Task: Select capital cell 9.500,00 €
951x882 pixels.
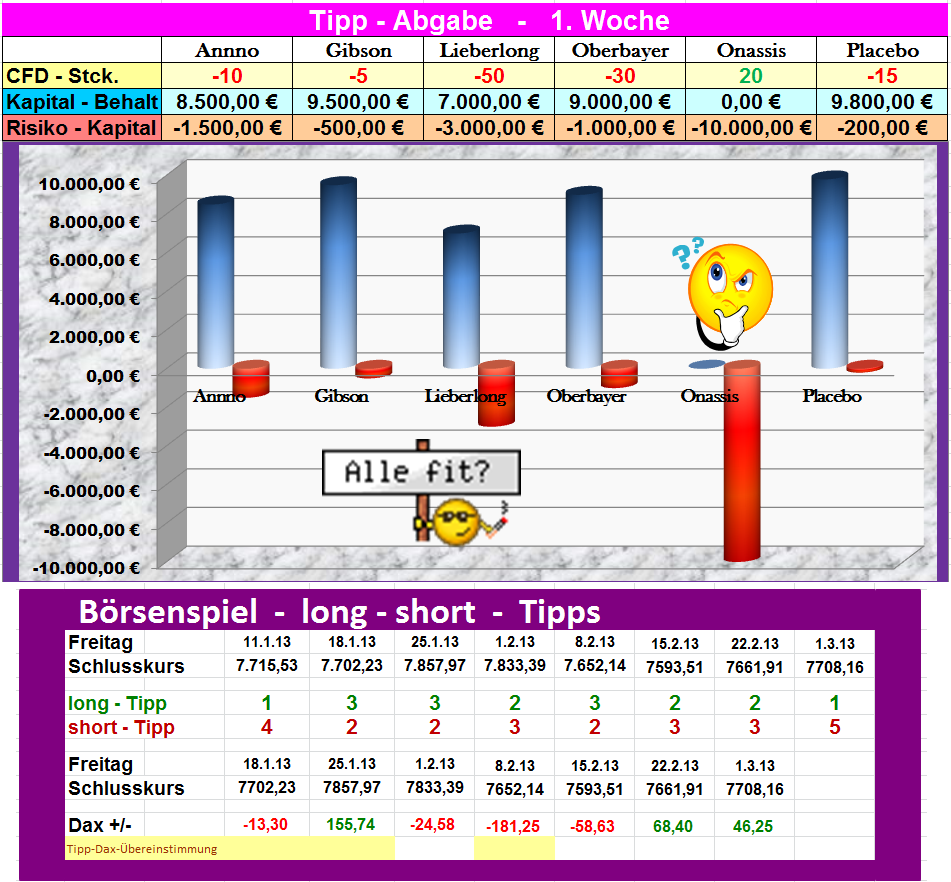Action: point(358,102)
